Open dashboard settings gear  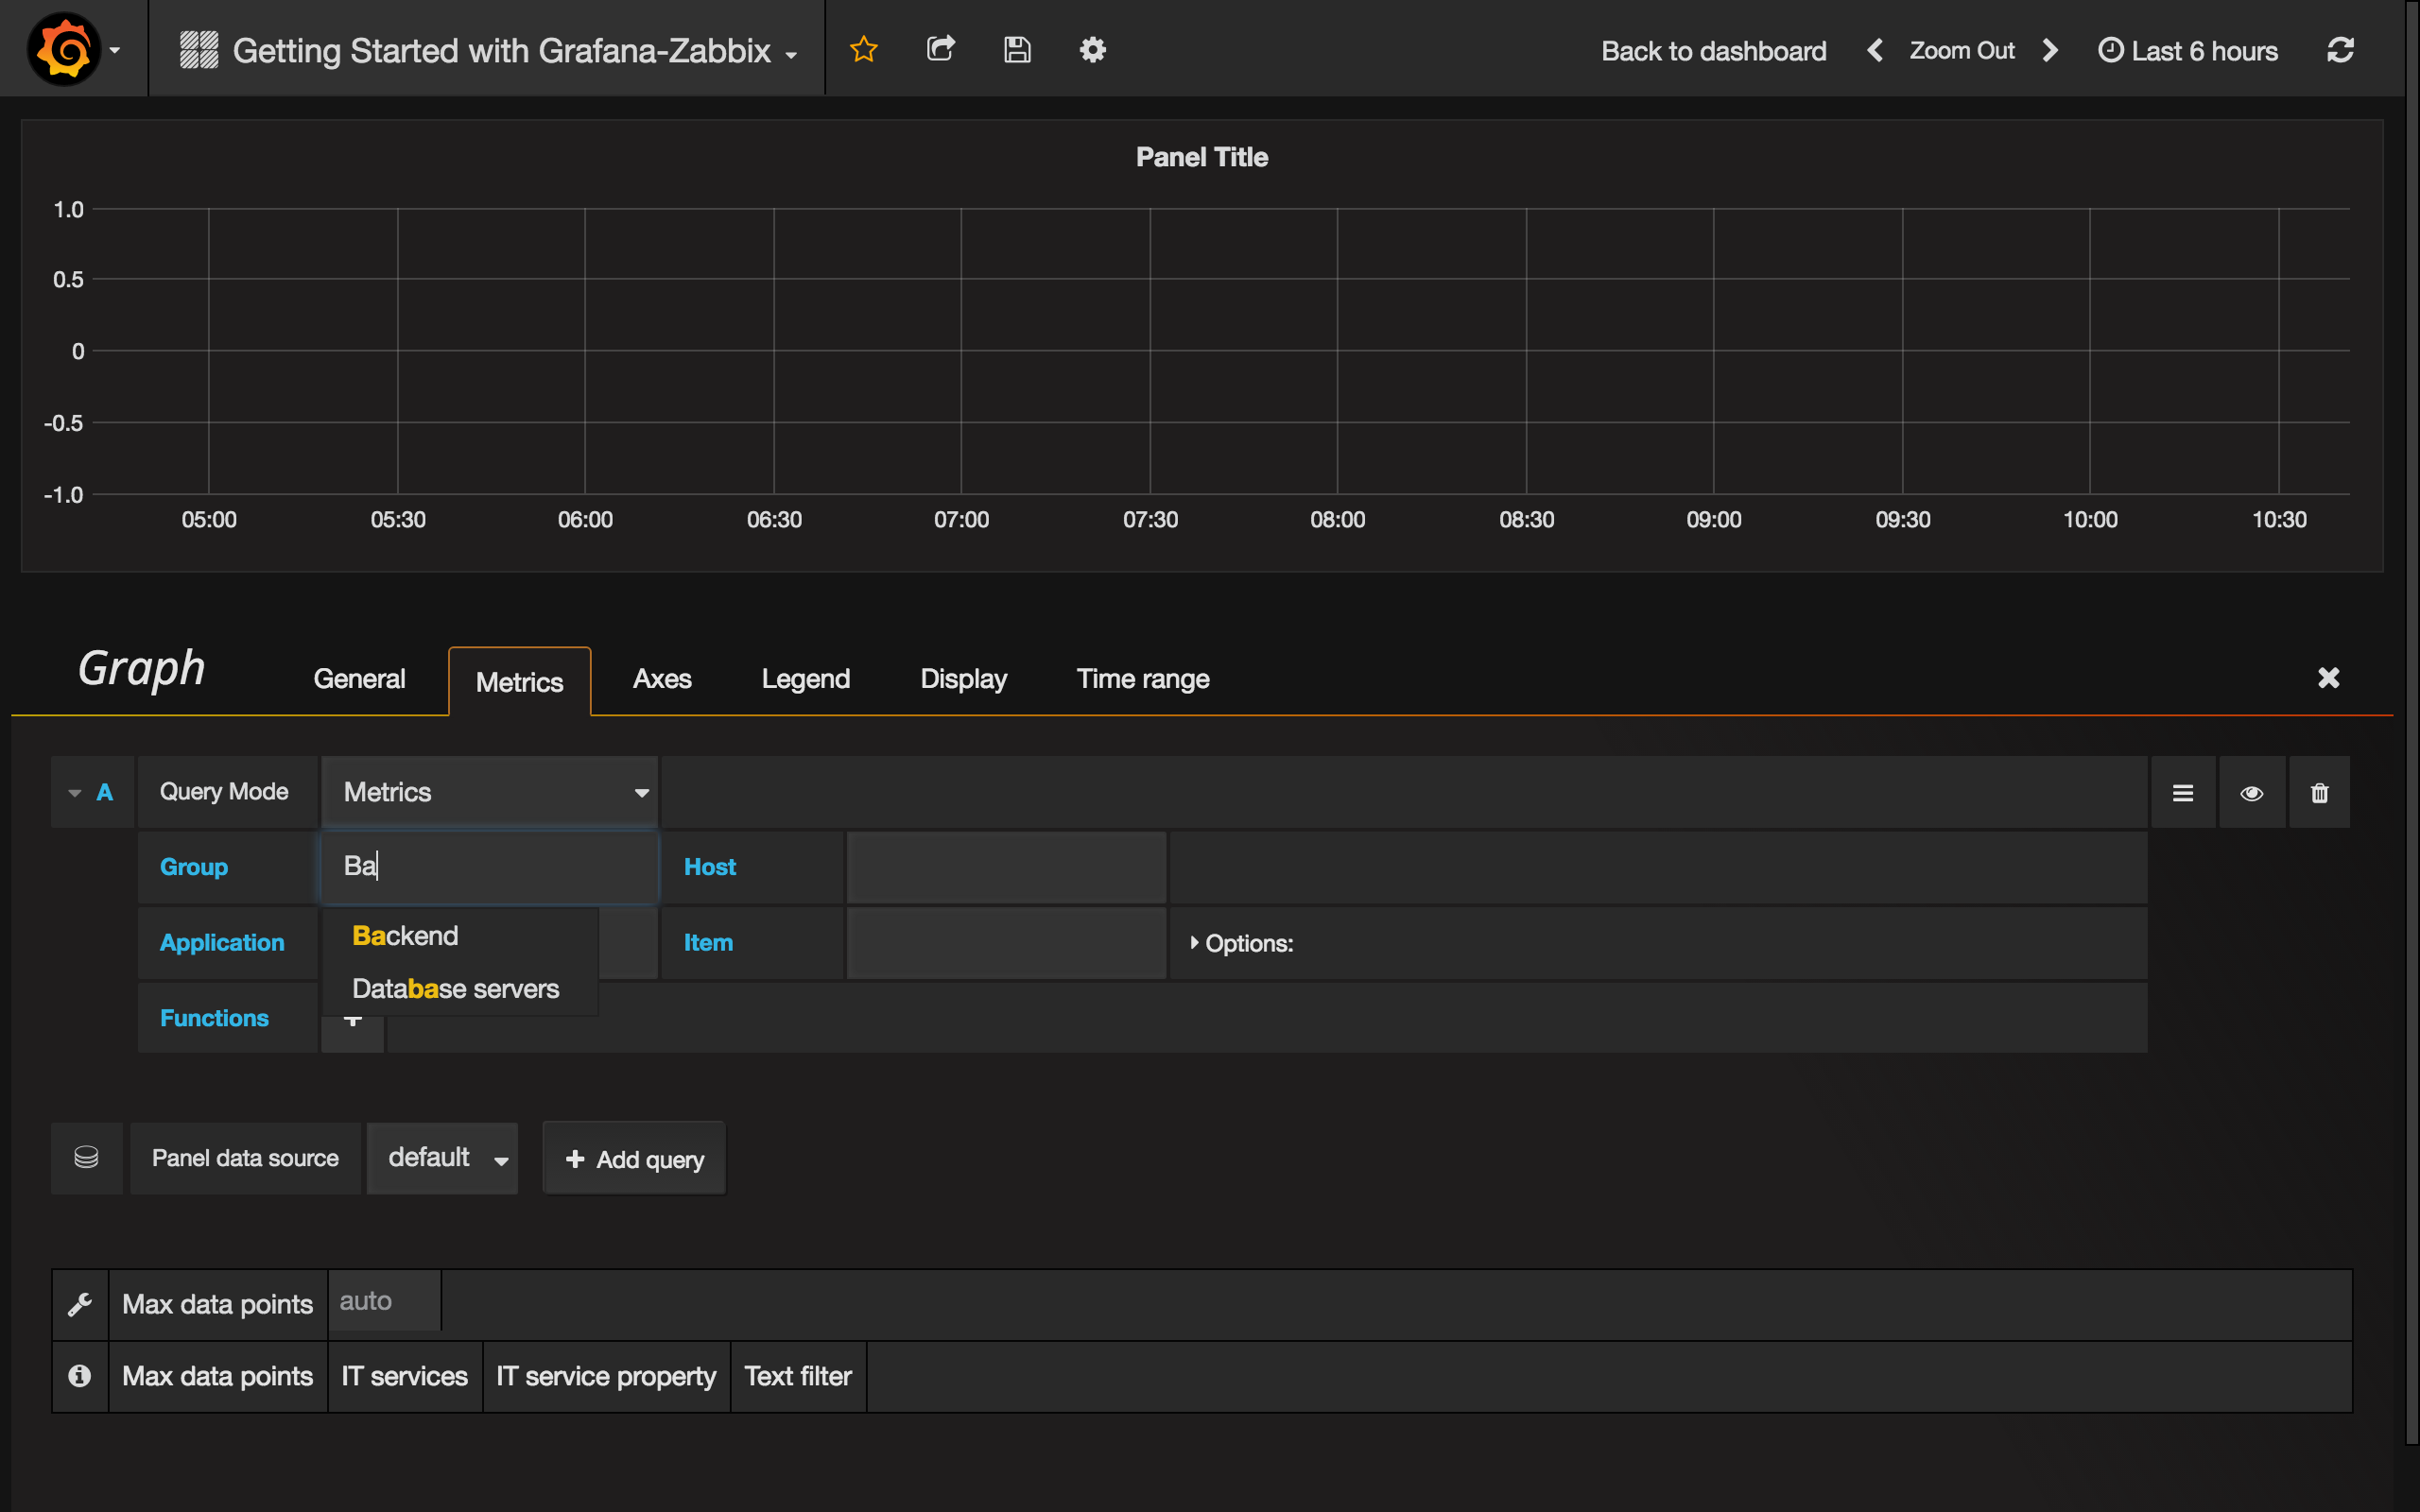(x=1093, y=49)
